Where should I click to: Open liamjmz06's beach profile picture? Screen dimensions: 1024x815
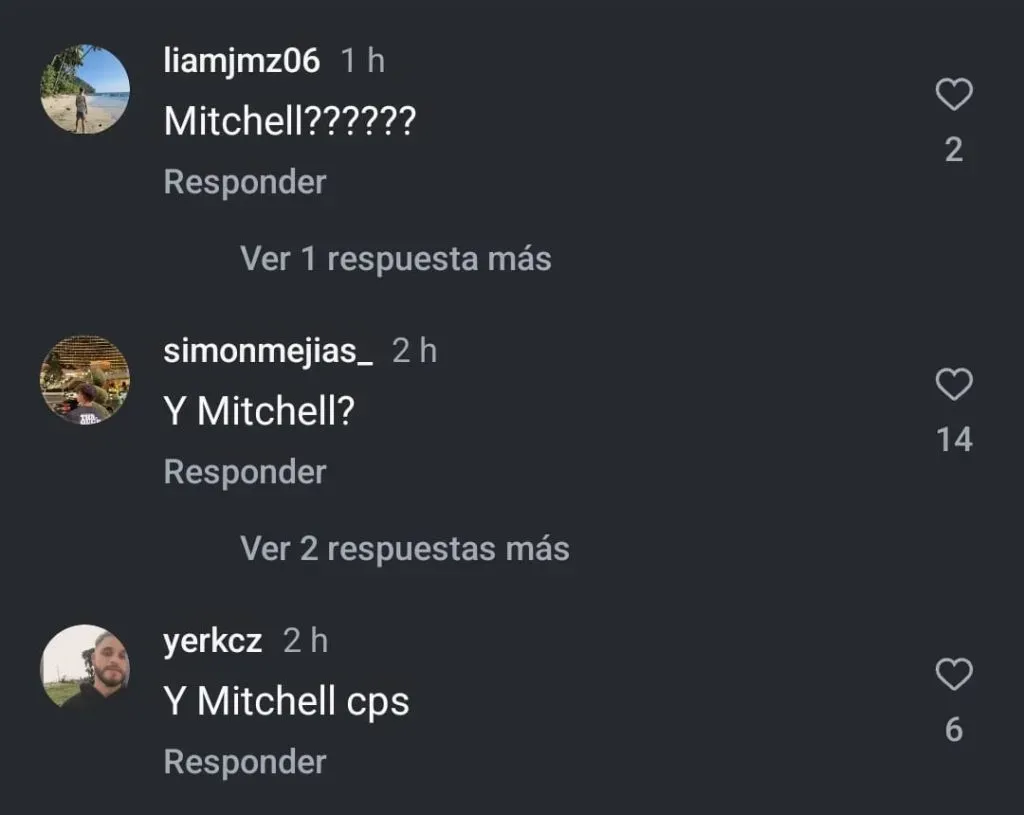pyautogui.click(x=85, y=89)
